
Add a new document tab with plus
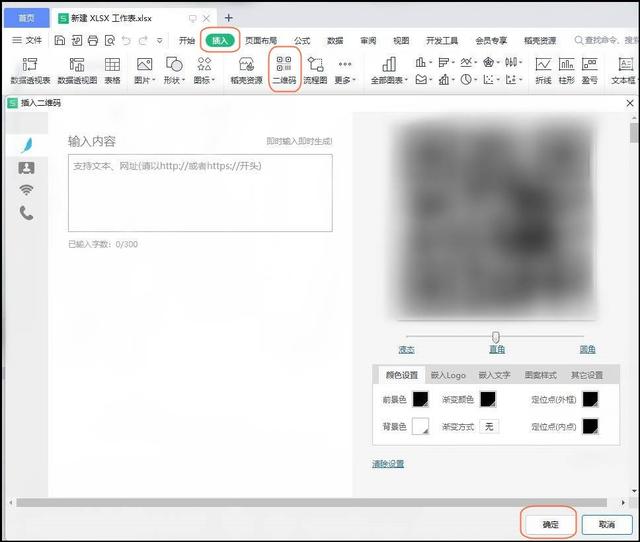(x=229, y=18)
